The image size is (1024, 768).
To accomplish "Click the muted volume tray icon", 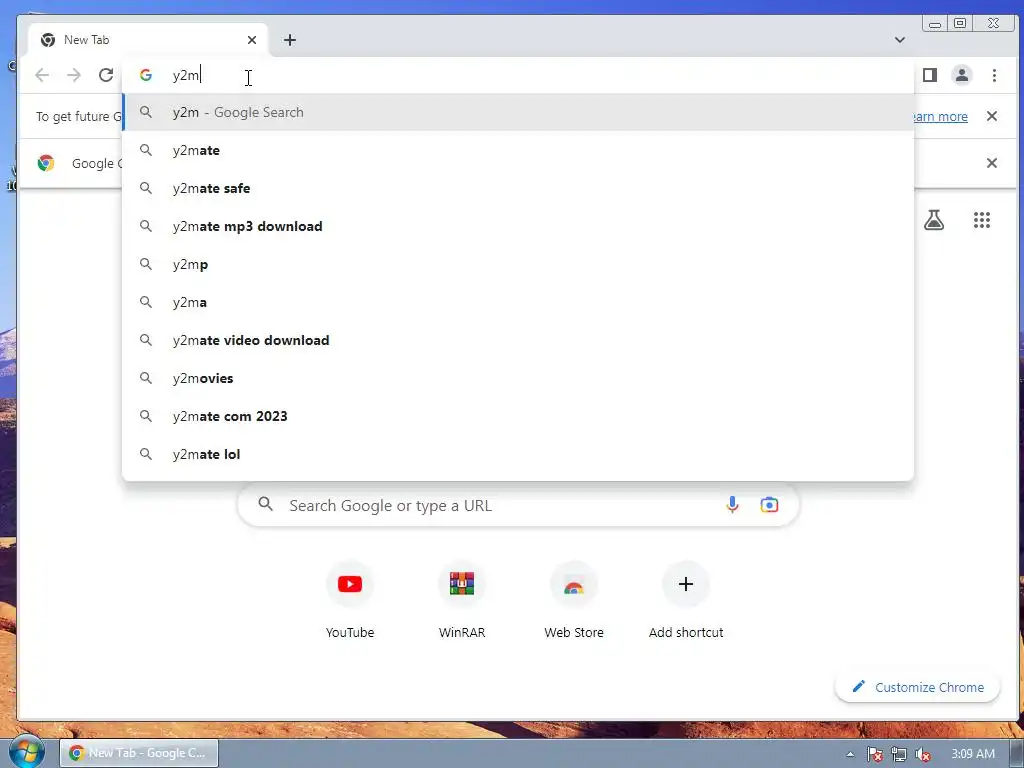I will [923, 754].
